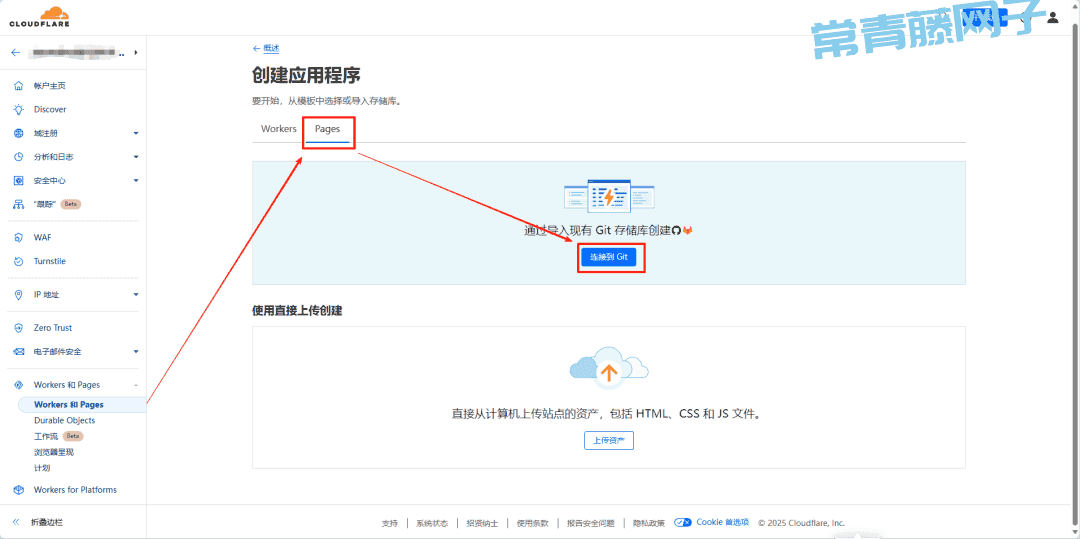
Task: Open Workers for Platforms menu item
Action: coord(73,490)
